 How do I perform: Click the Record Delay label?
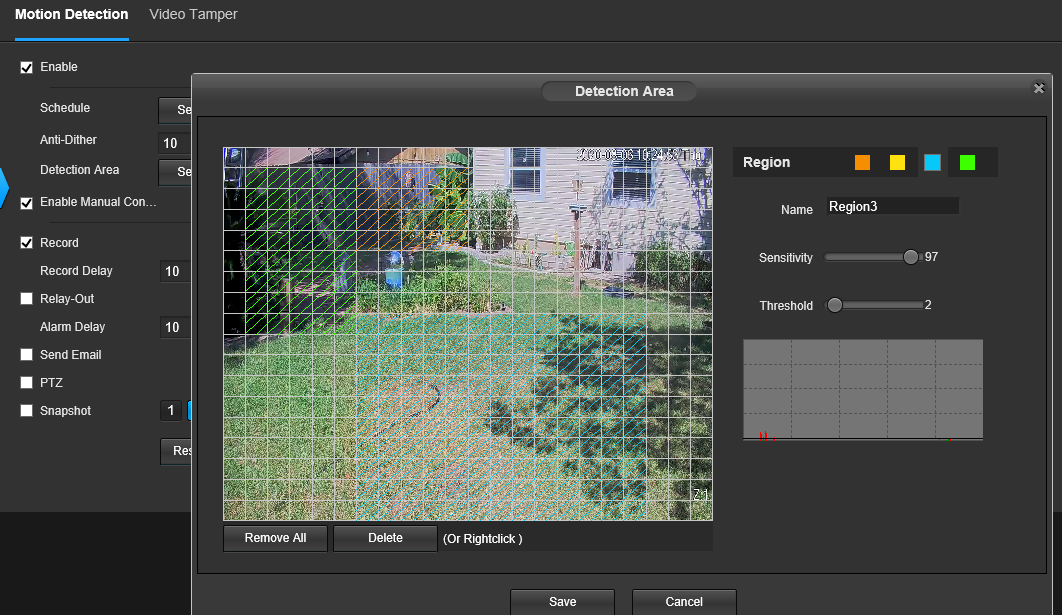(76, 271)
